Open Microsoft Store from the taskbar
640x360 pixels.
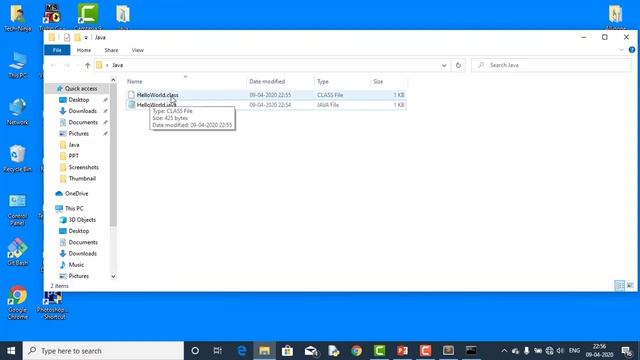coord(287,351)
